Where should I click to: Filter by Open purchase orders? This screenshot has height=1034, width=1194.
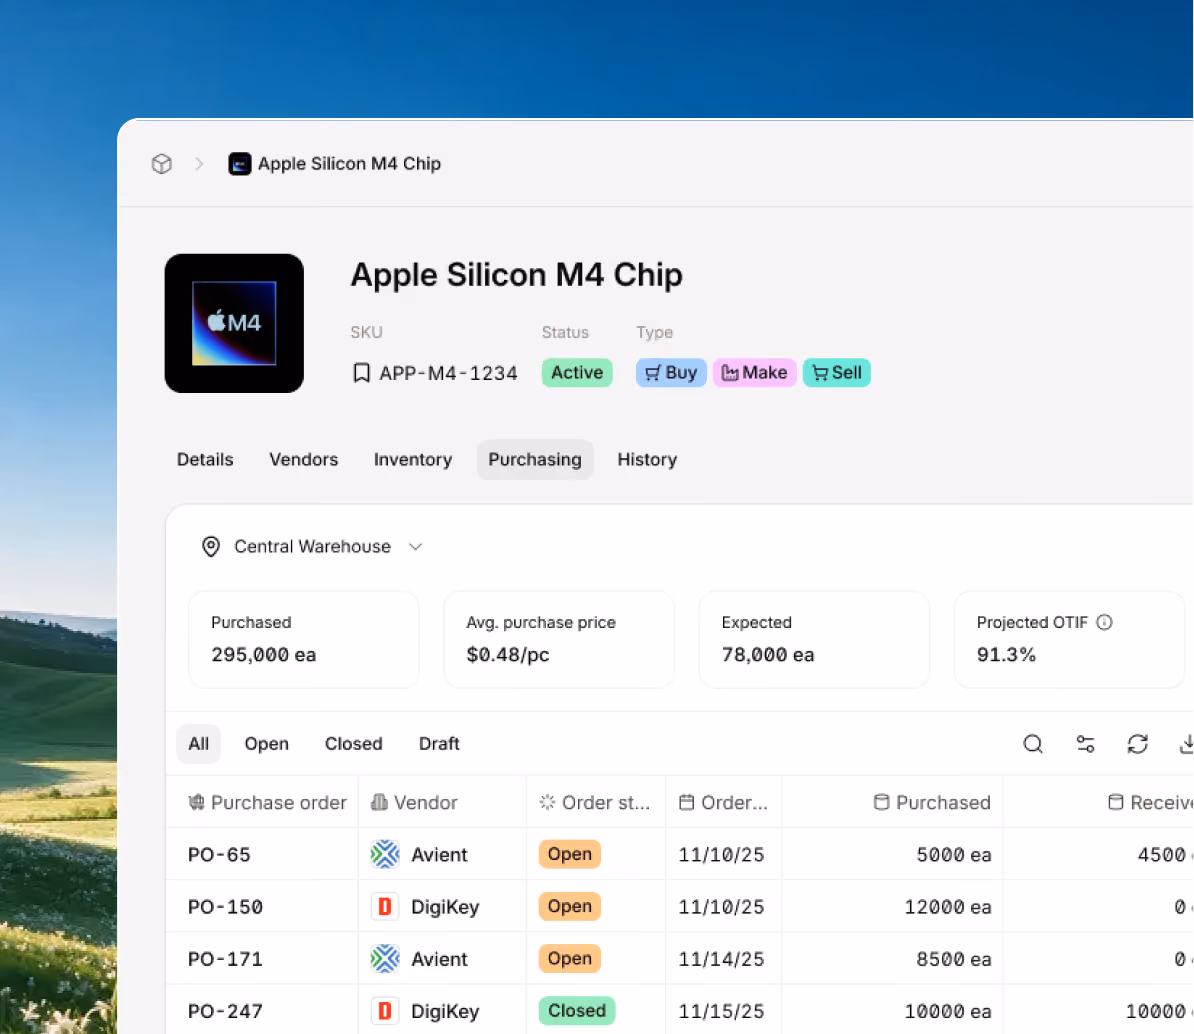point(267,744)
